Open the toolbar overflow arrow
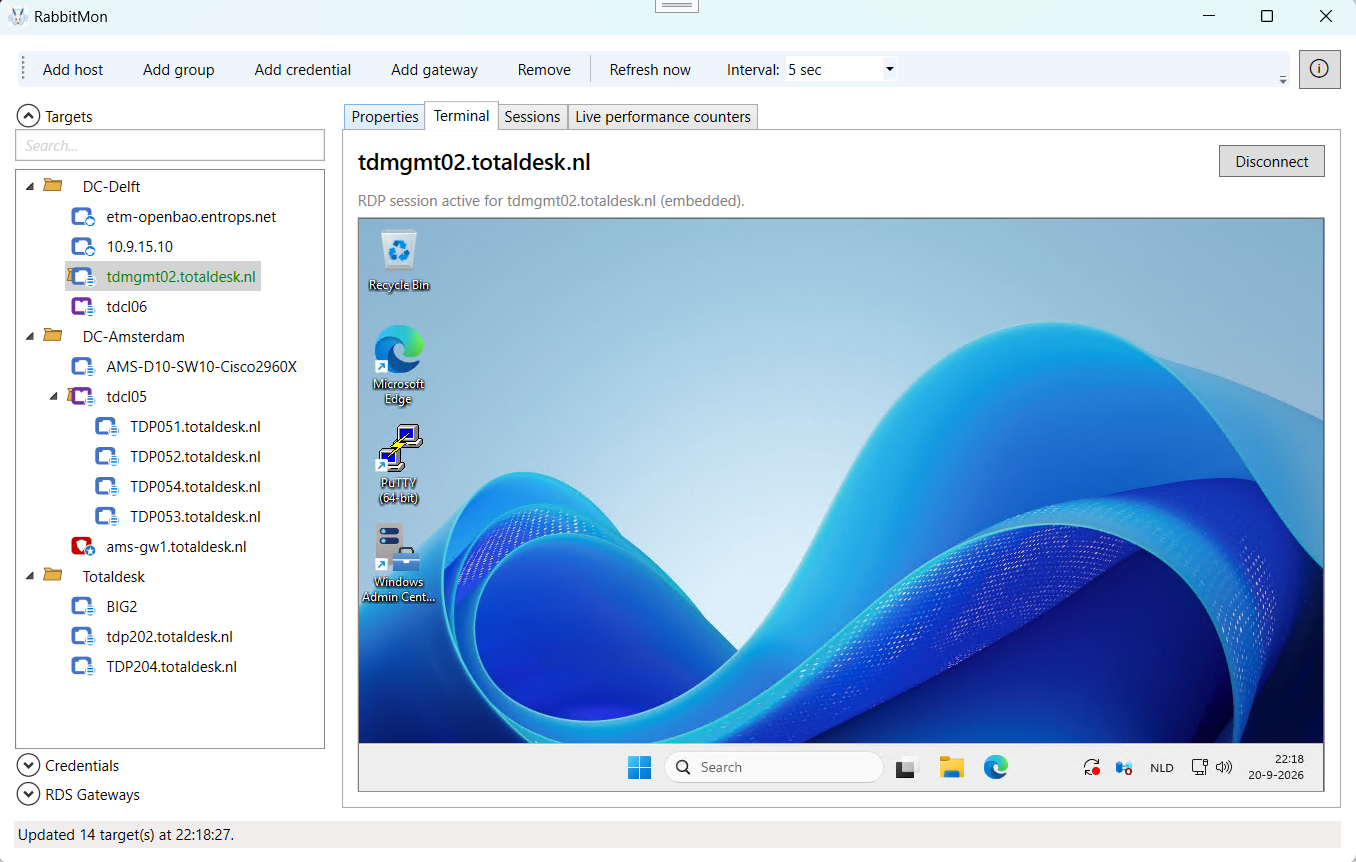Screen dimensions: 1356x862 (x=1283, y=79)
